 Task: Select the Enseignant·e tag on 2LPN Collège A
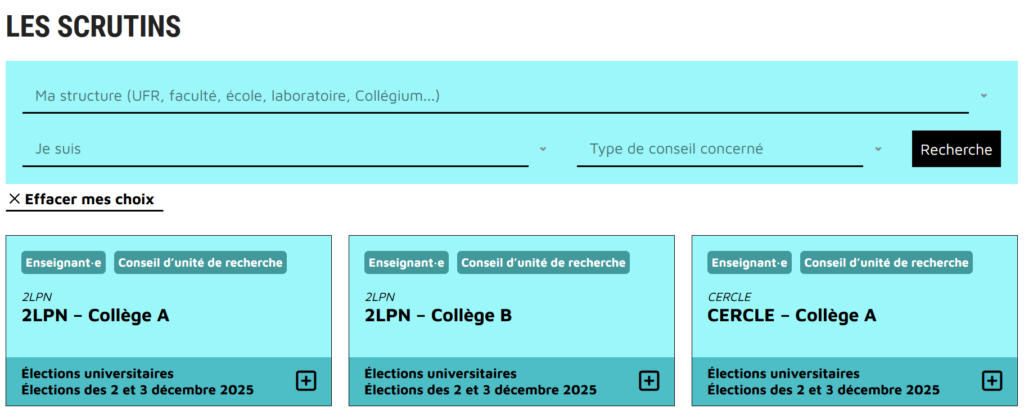64,263
